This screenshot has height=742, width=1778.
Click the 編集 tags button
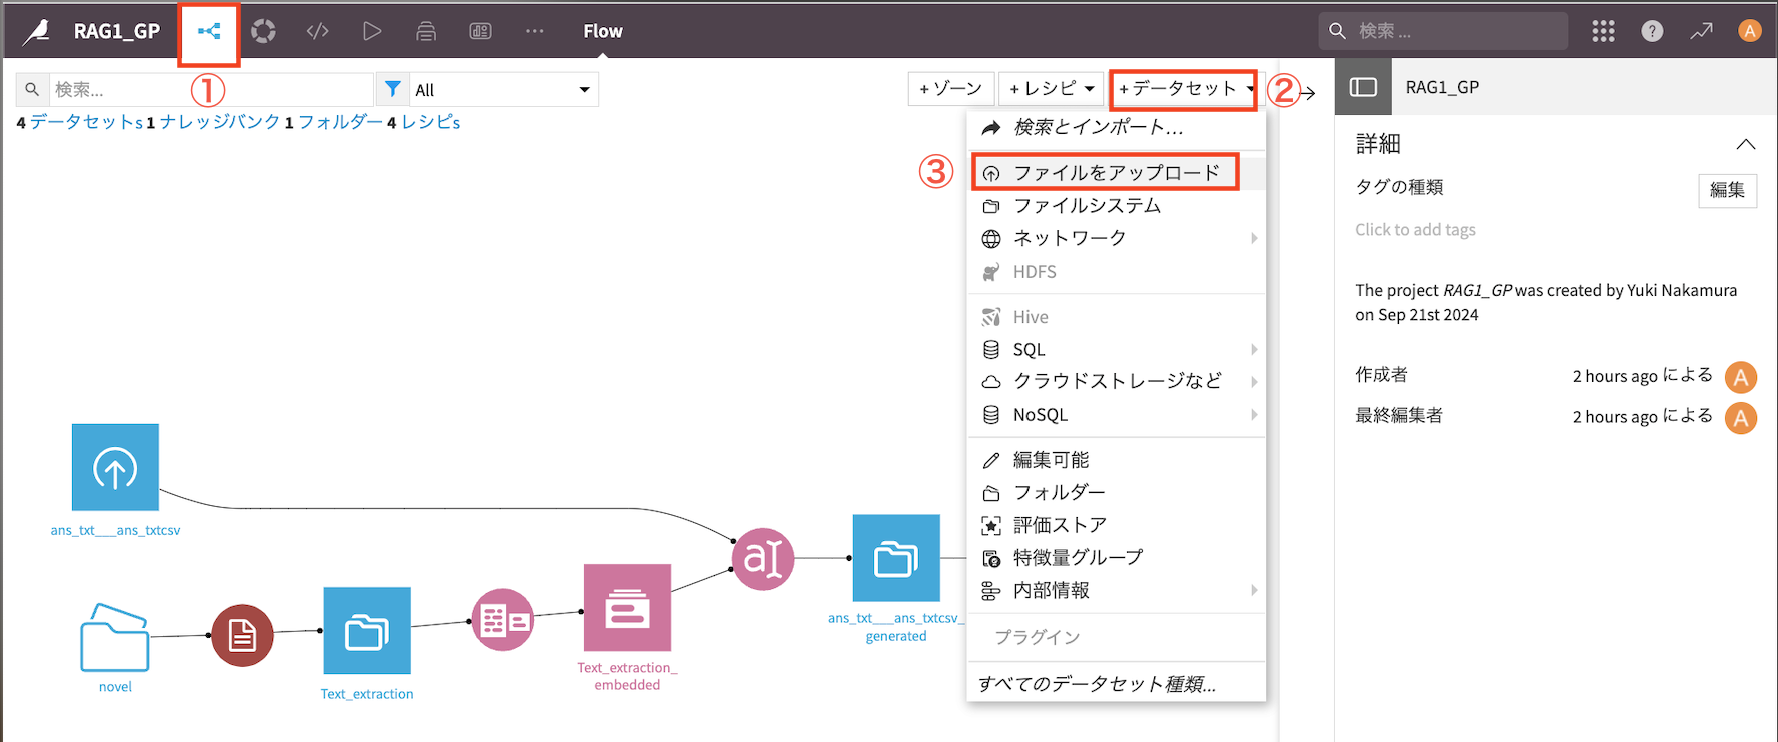coord(1727,190)
